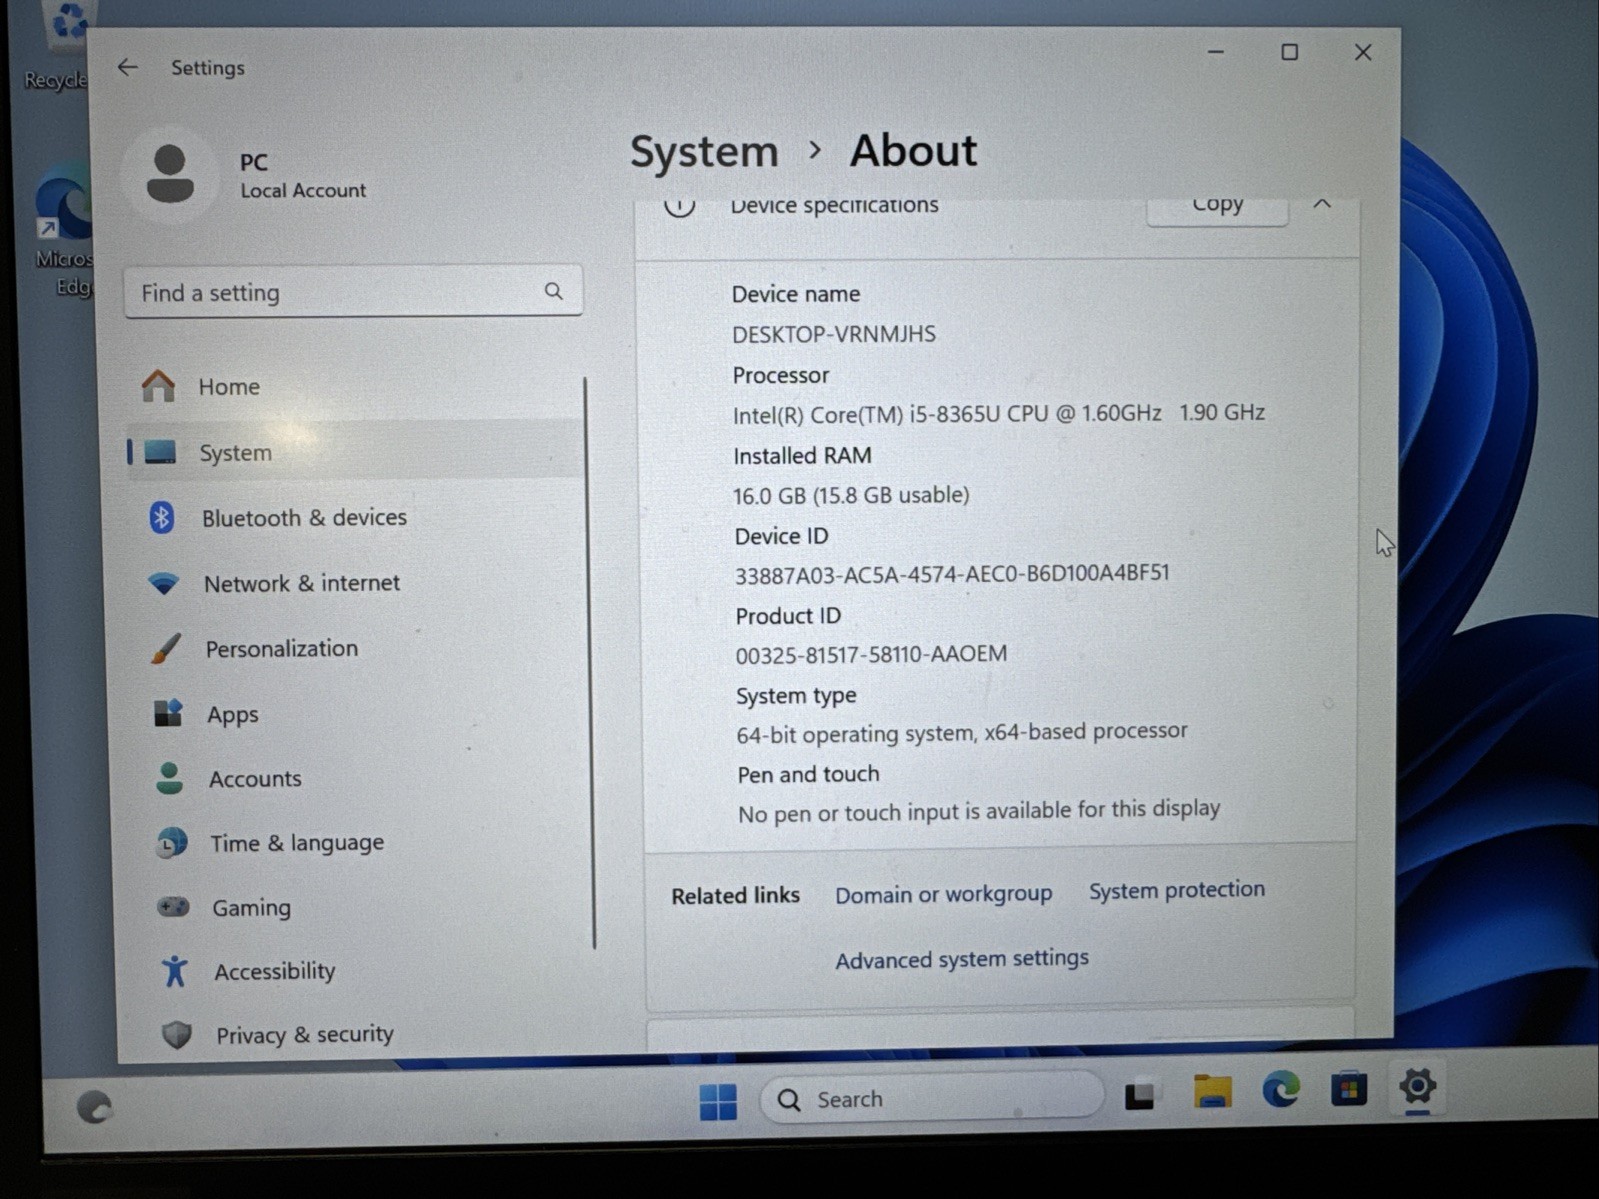This screenshot has height=1199, width=1599.
Task: Click the No pen or touch input text
Action: point(979,811)
